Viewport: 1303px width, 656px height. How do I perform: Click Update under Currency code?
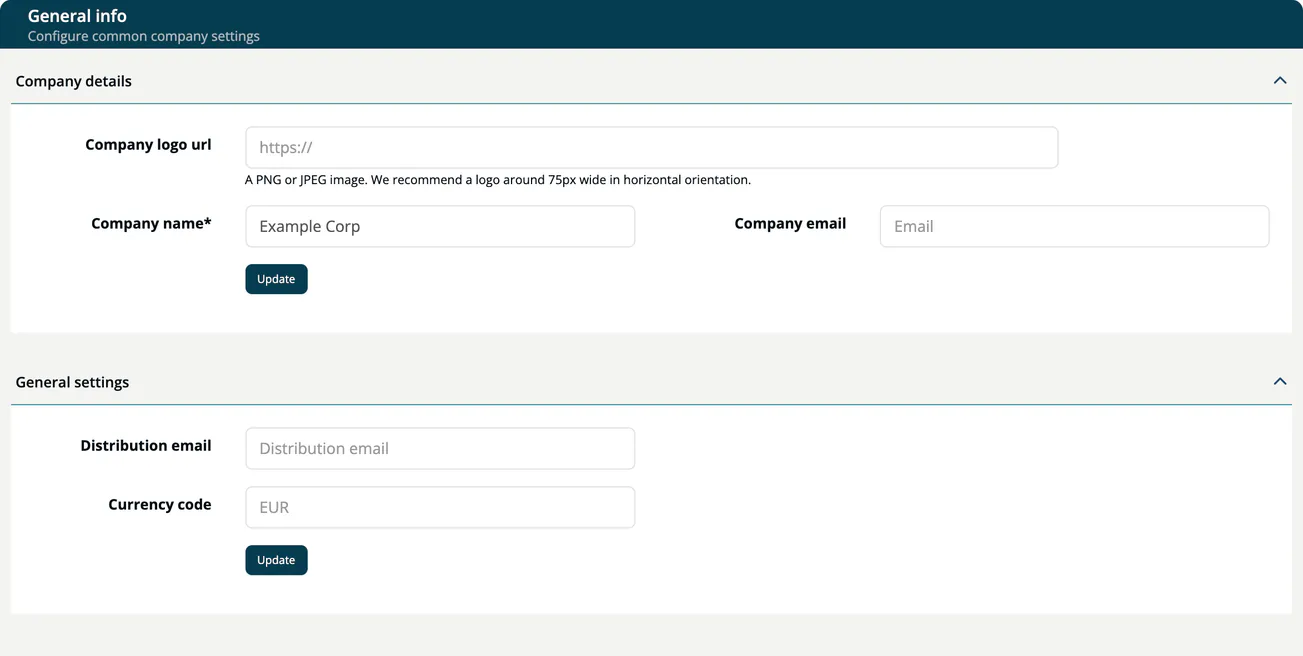[x=276, y=560]
